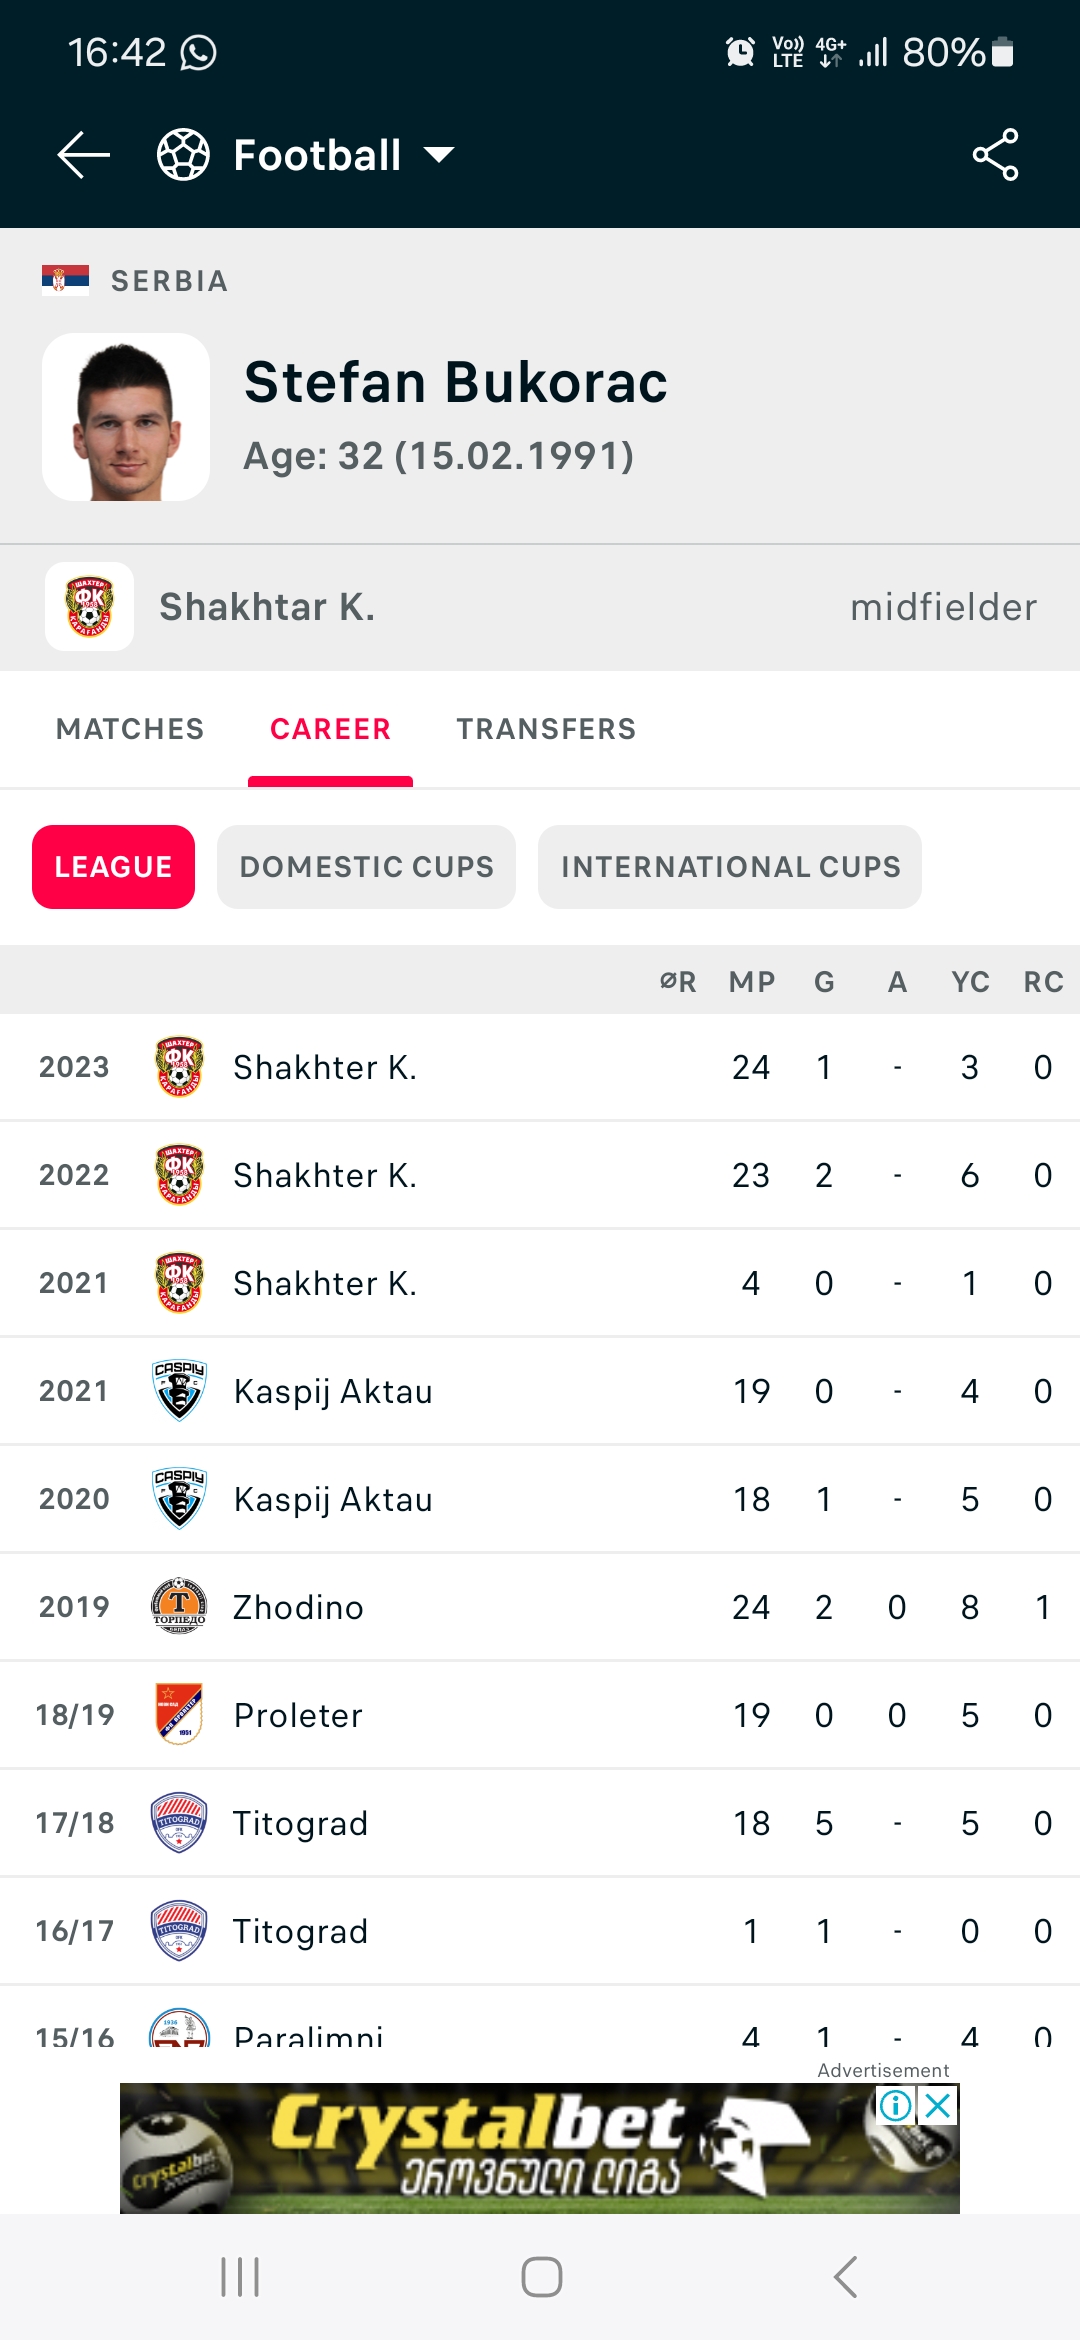Tap the back arrow icon

coord(83,155)
